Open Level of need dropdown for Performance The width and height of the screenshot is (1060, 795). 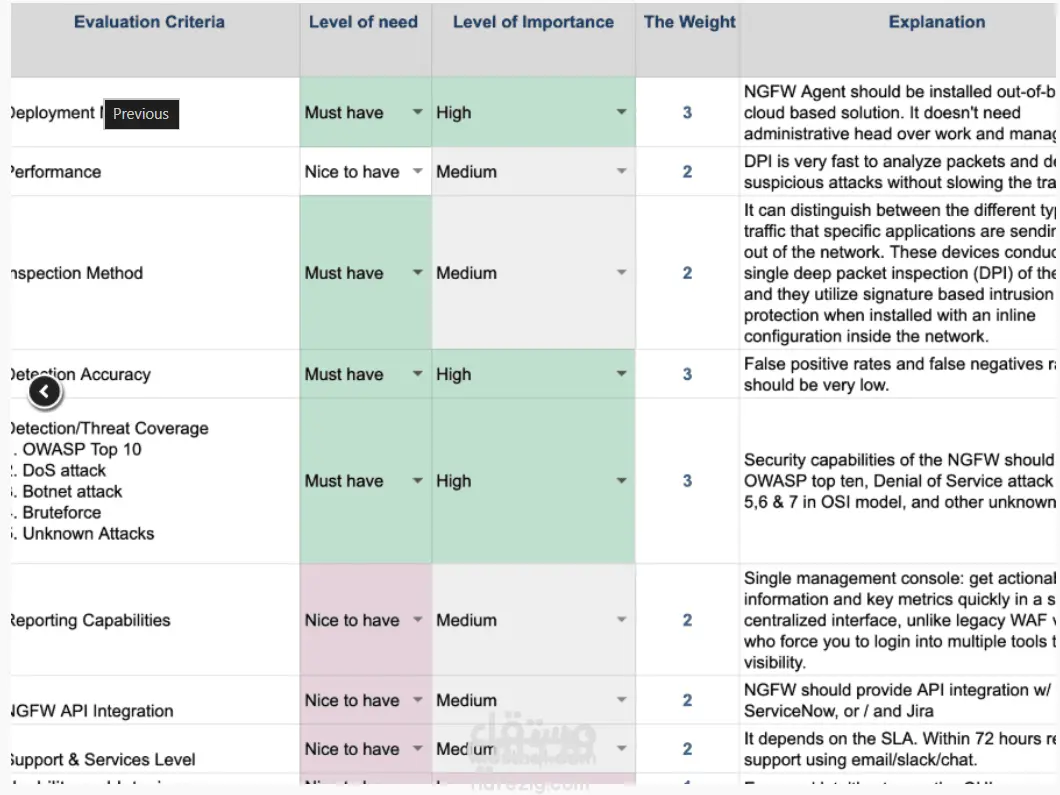tap(418, 172)
